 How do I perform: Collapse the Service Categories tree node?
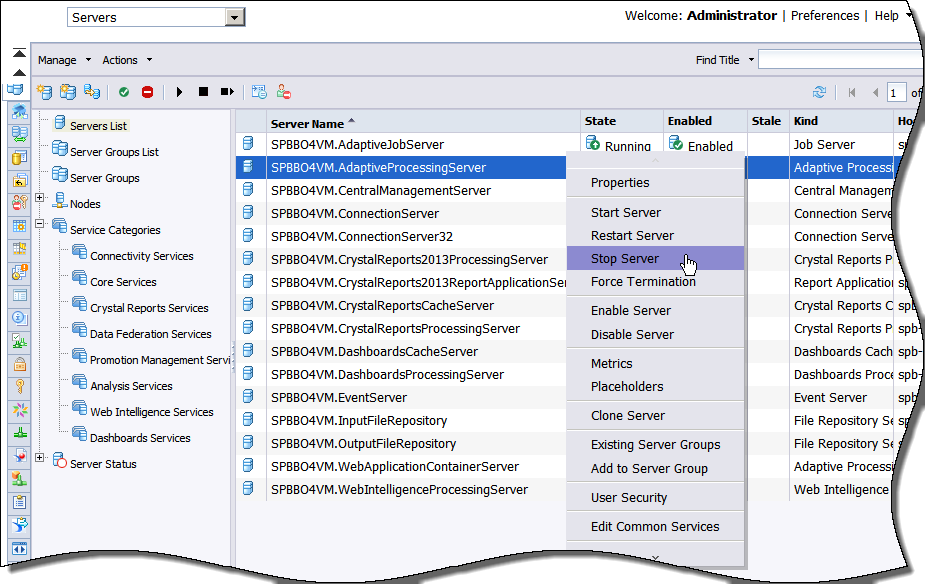pos(40,224)
